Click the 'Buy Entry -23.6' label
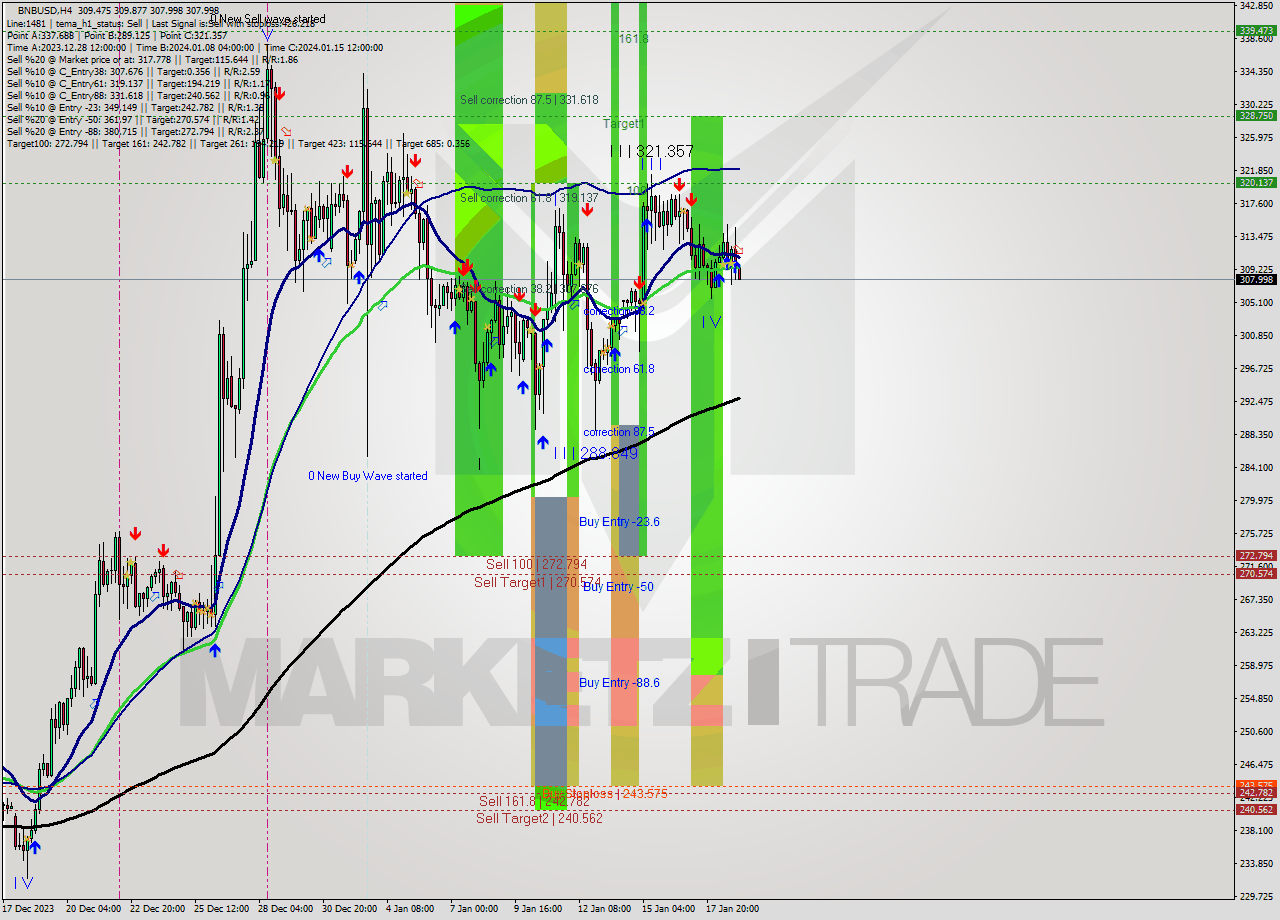Screen dimensions: 1280x920 pyautogui.click(x=619, y=522)
